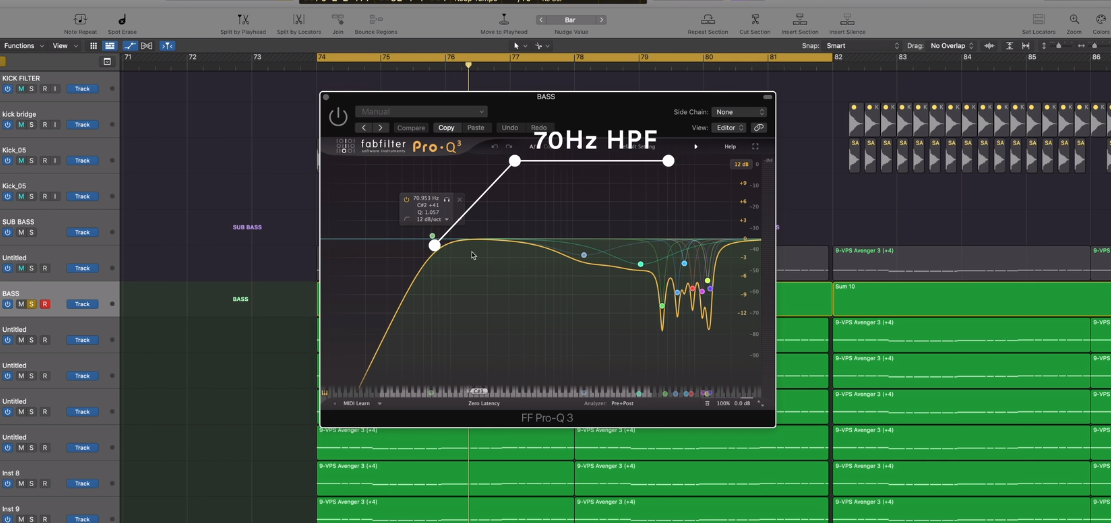Disable record on the BASS track
Screen dimensions: 1111x523
coord(45,304)
